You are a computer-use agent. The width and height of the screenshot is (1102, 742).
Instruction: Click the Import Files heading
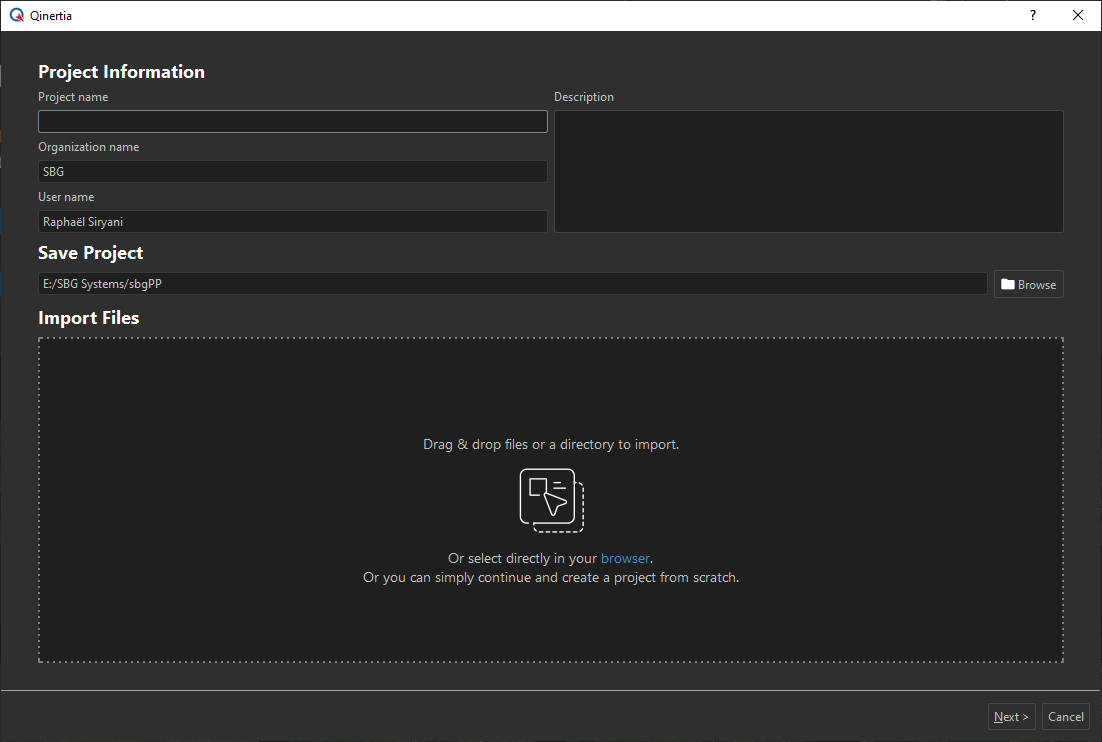(x=89, y=318)
